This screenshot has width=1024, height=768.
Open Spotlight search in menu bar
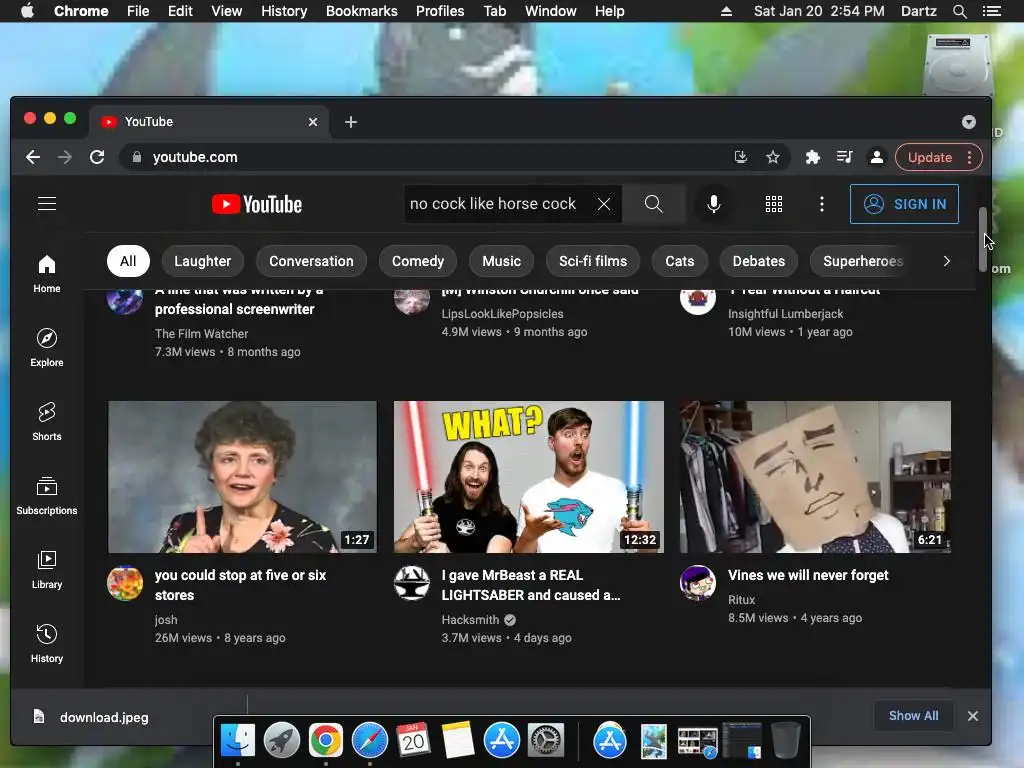pyautogui.click(x=959, y=11)
